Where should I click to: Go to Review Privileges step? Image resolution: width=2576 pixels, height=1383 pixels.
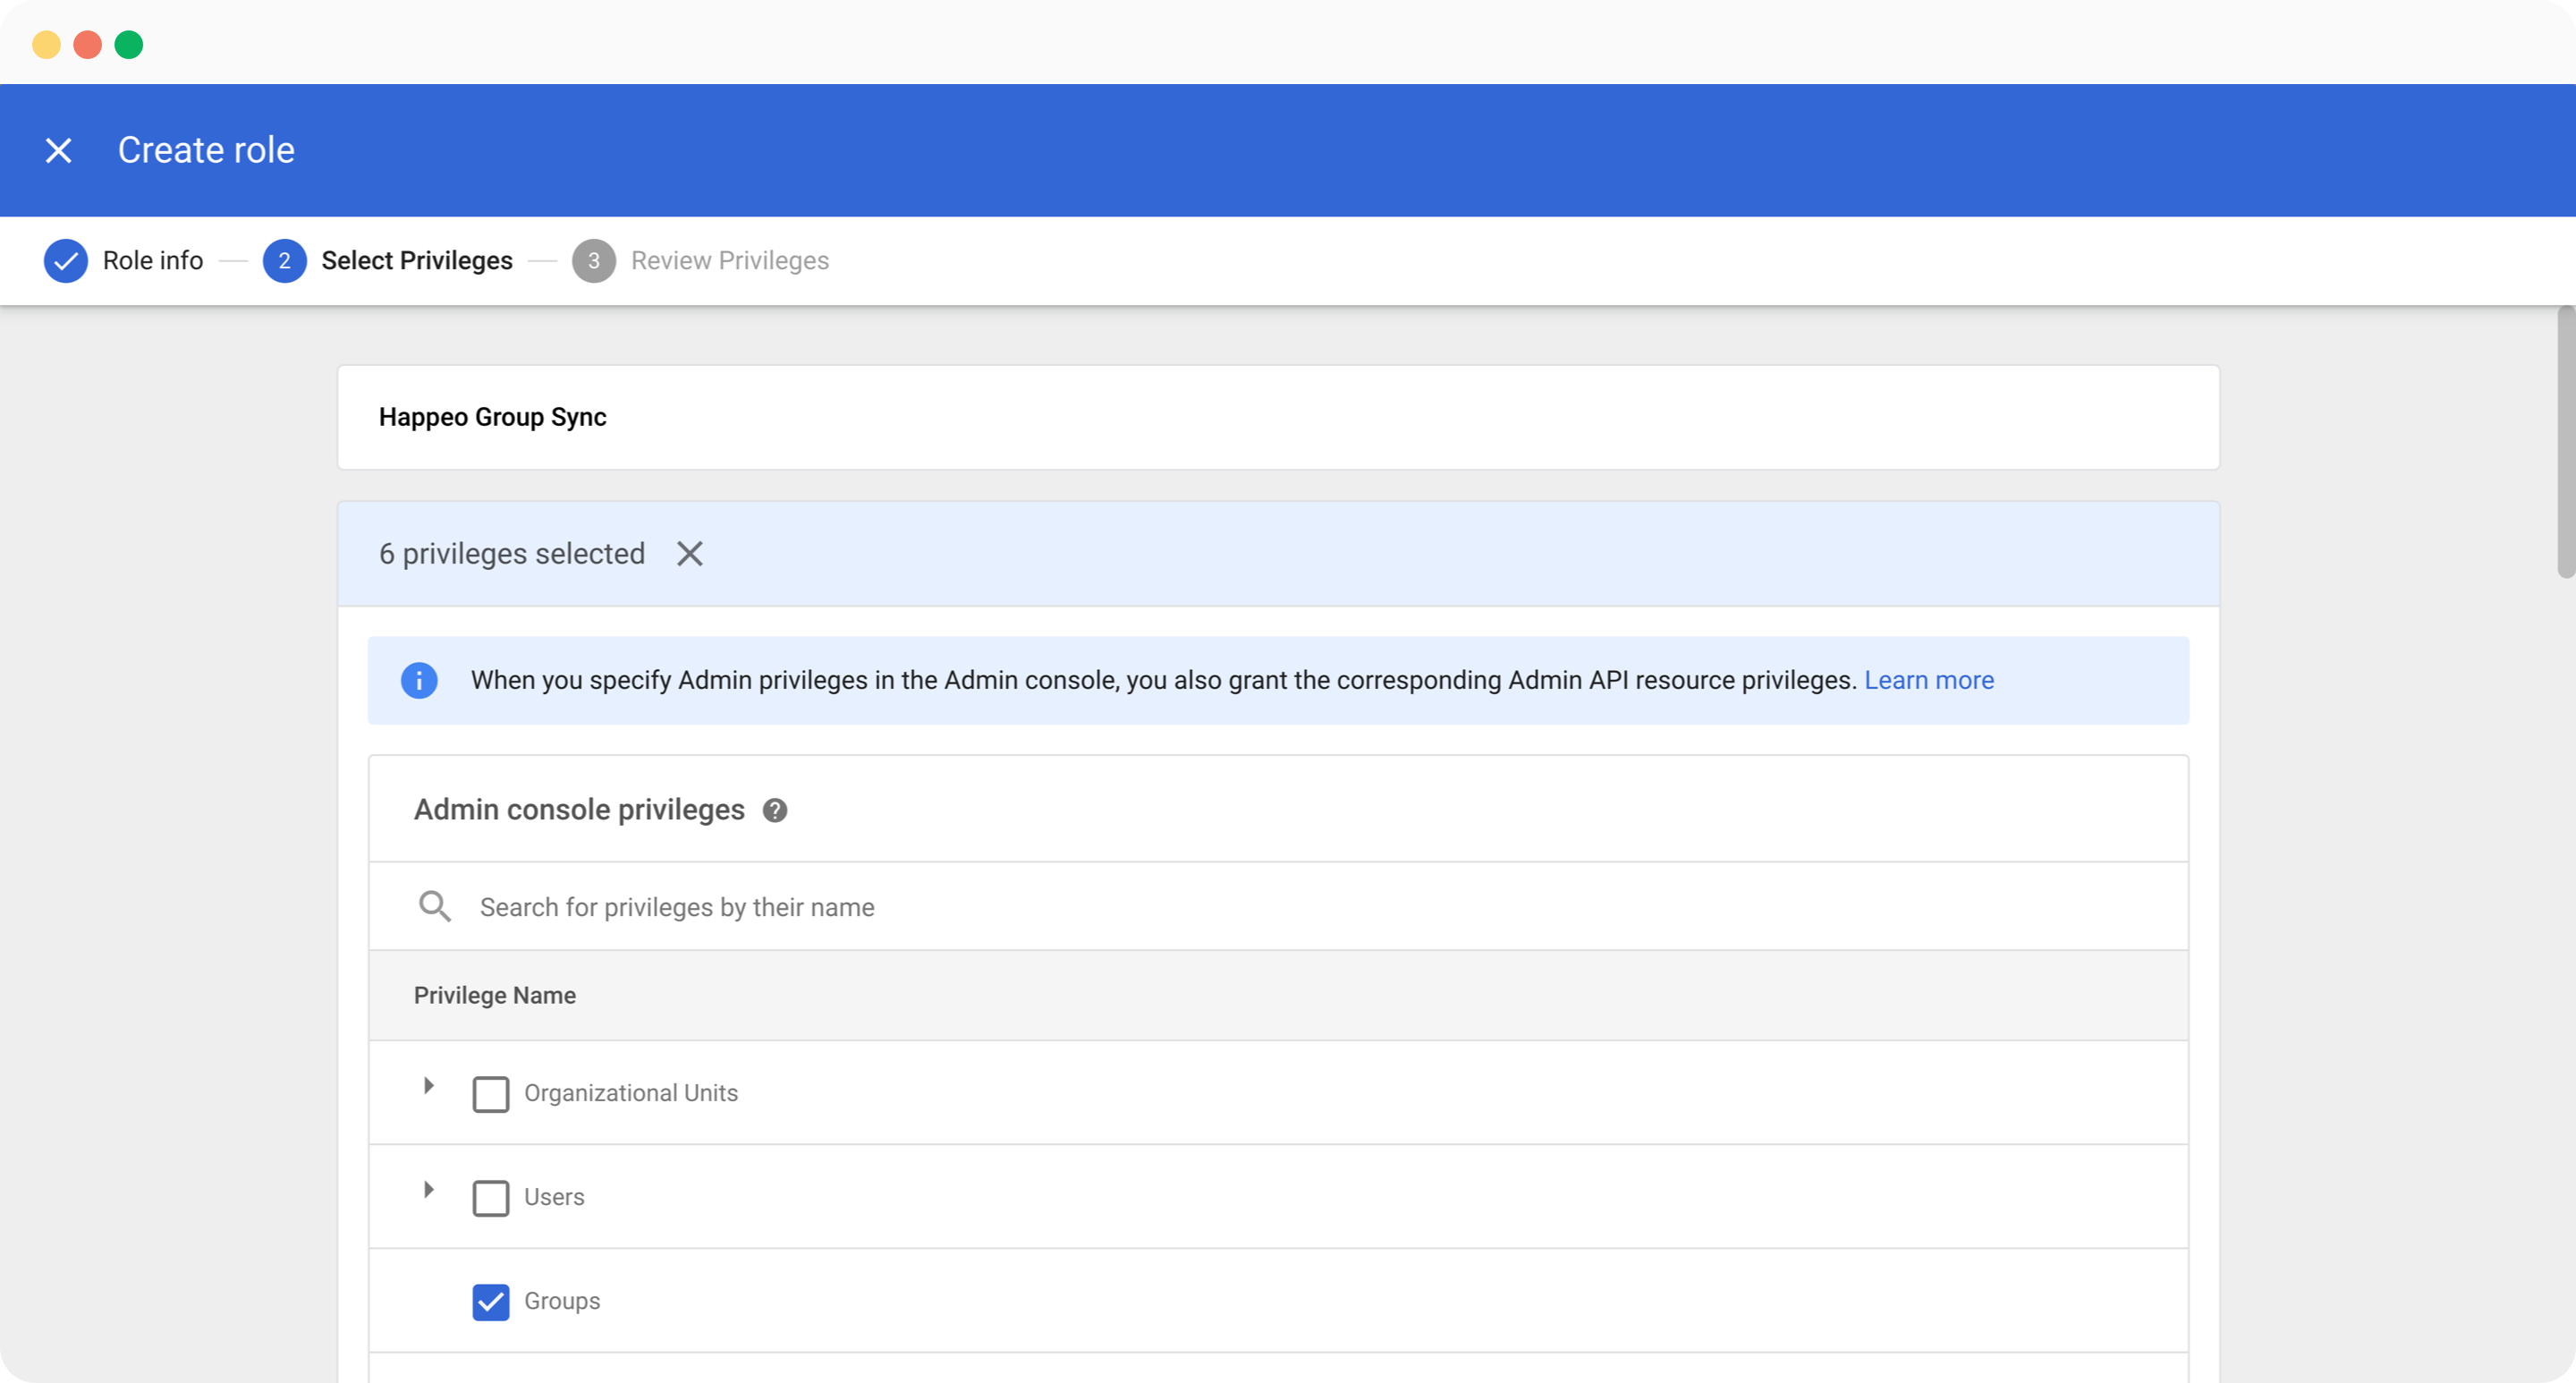coord(730,261)
